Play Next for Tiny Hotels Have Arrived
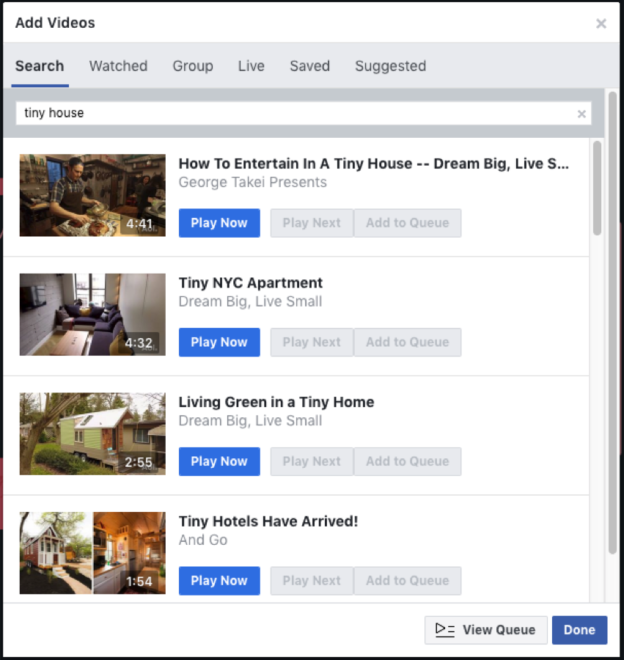624x660 pixels. coord(312,581)
